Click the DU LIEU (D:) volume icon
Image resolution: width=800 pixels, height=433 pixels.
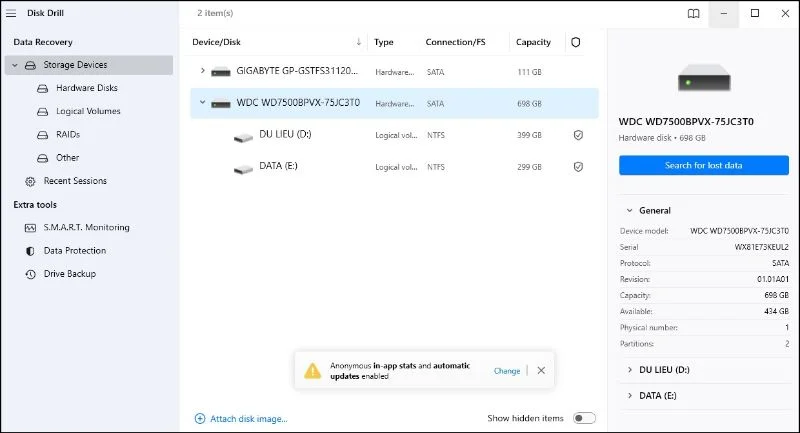point(243,137)
